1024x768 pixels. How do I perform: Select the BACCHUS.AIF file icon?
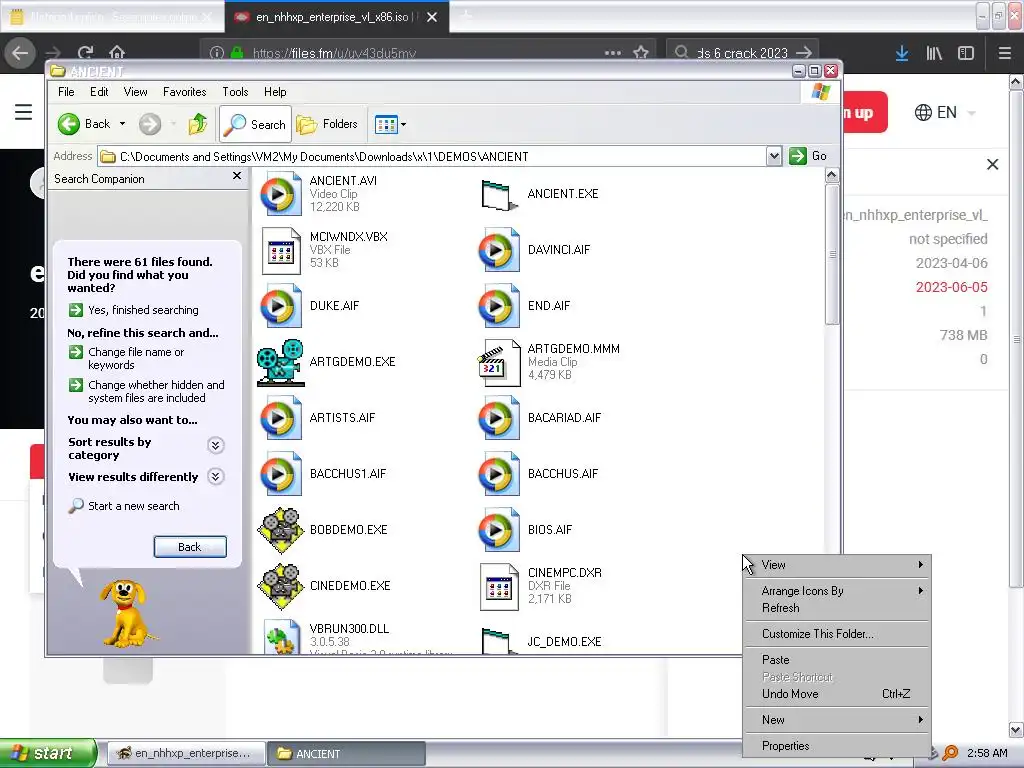[x=499, y=475]
